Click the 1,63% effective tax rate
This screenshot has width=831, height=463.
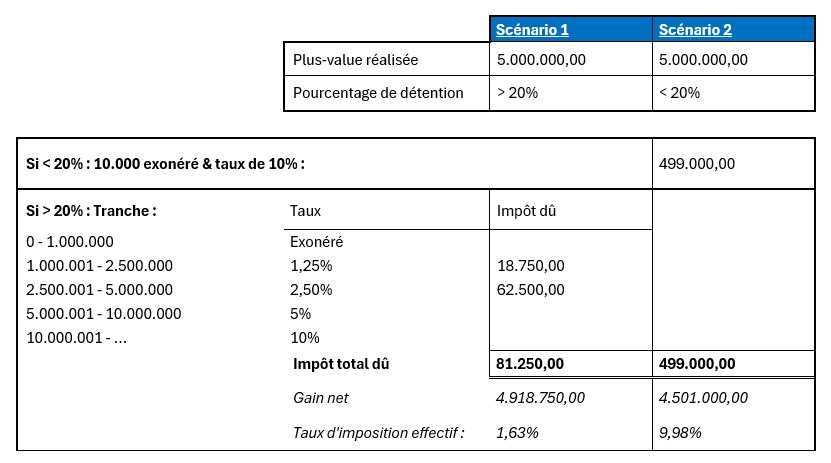click(x=518, y=433)
